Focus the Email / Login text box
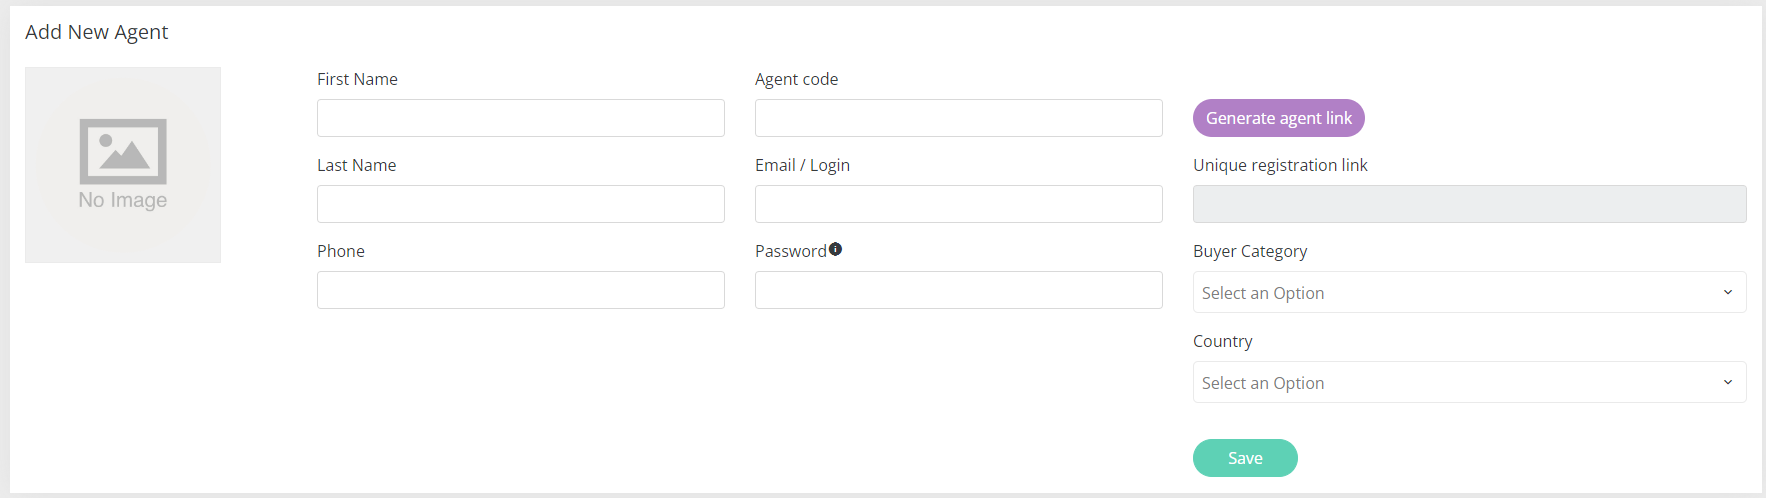The height and width of the screenshot is (498, 1766). coord(958,204)
